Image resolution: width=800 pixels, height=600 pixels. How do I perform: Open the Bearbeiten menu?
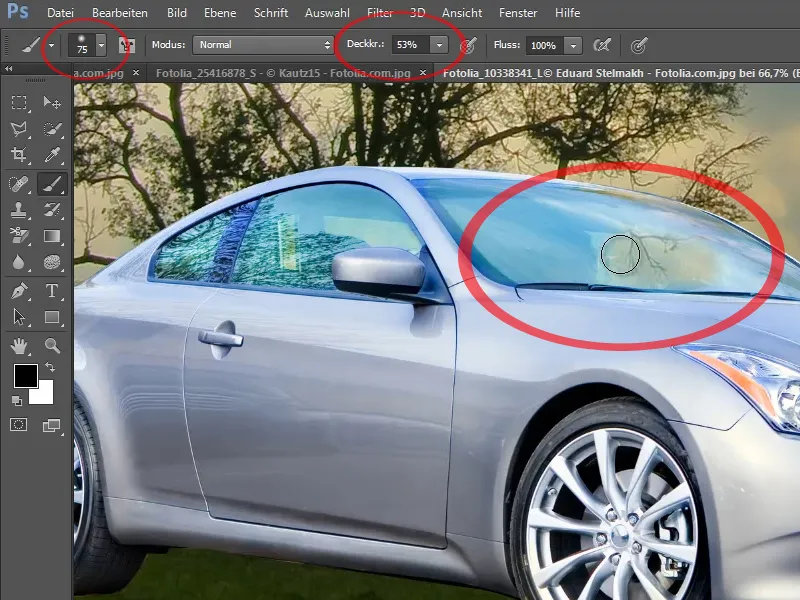[120, 13]
